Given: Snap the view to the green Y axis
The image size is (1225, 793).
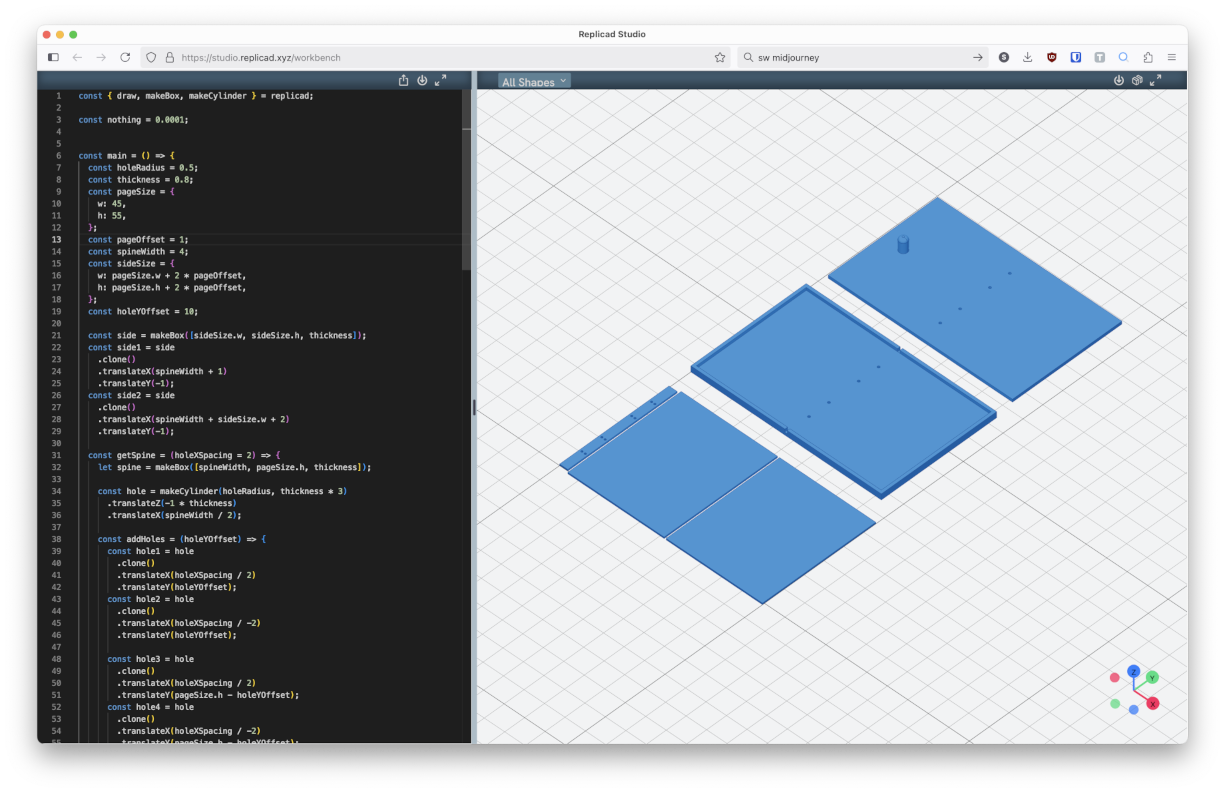Looking at the screenshot, I should [1152, 678].
